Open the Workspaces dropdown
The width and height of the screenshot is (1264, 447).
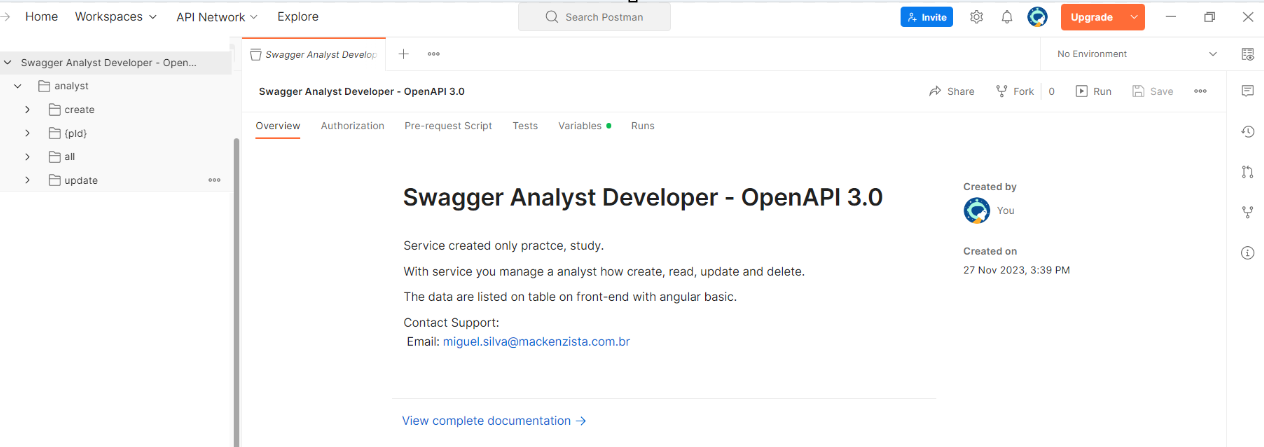point(116,17)
